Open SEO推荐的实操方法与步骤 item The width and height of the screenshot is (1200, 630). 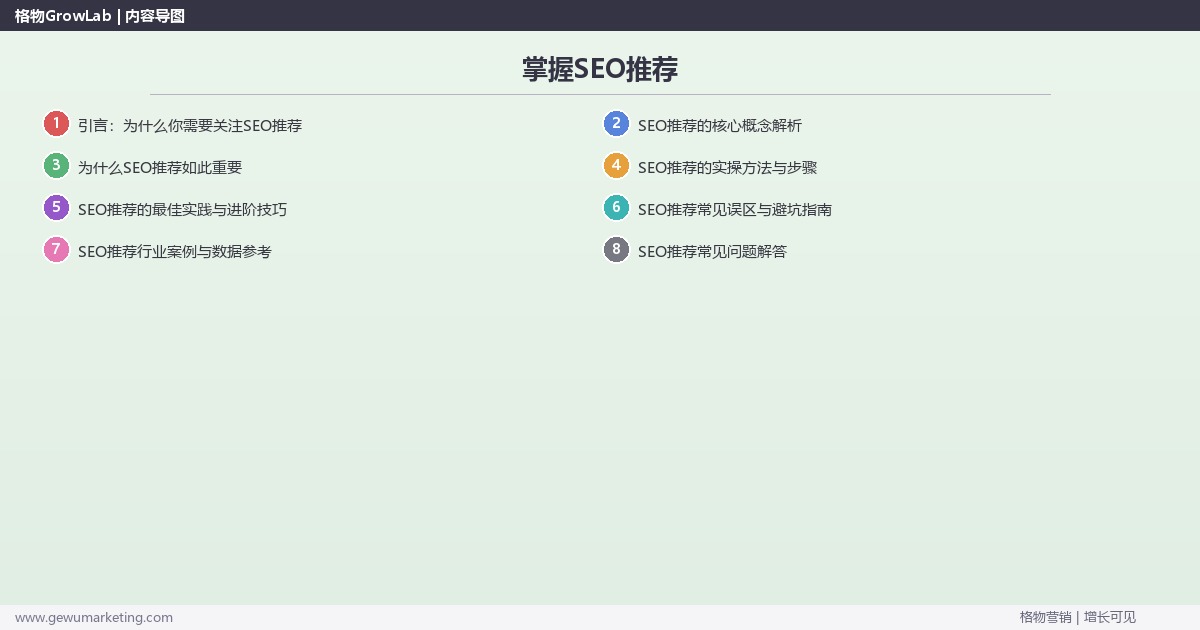point(727,168)
